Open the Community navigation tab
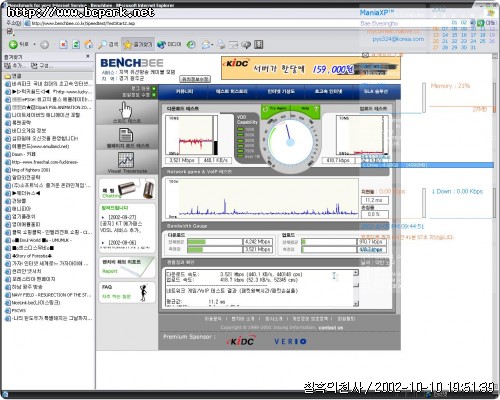Viewport: 500px width, 400px height. coord(184,91)
